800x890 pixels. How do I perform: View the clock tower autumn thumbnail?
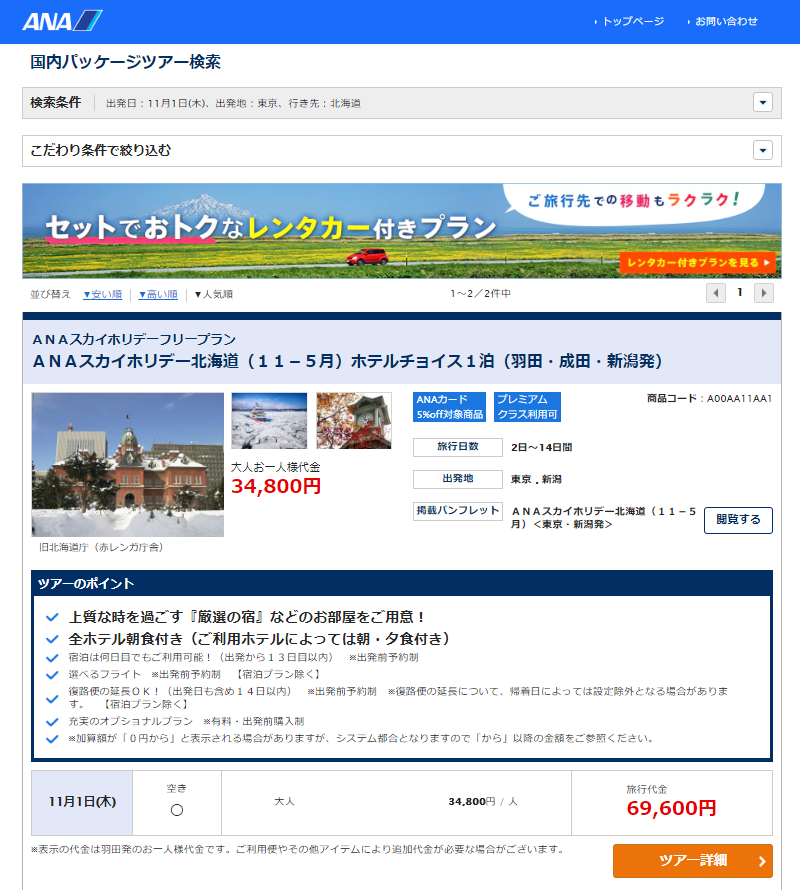(x=354, y=421)
